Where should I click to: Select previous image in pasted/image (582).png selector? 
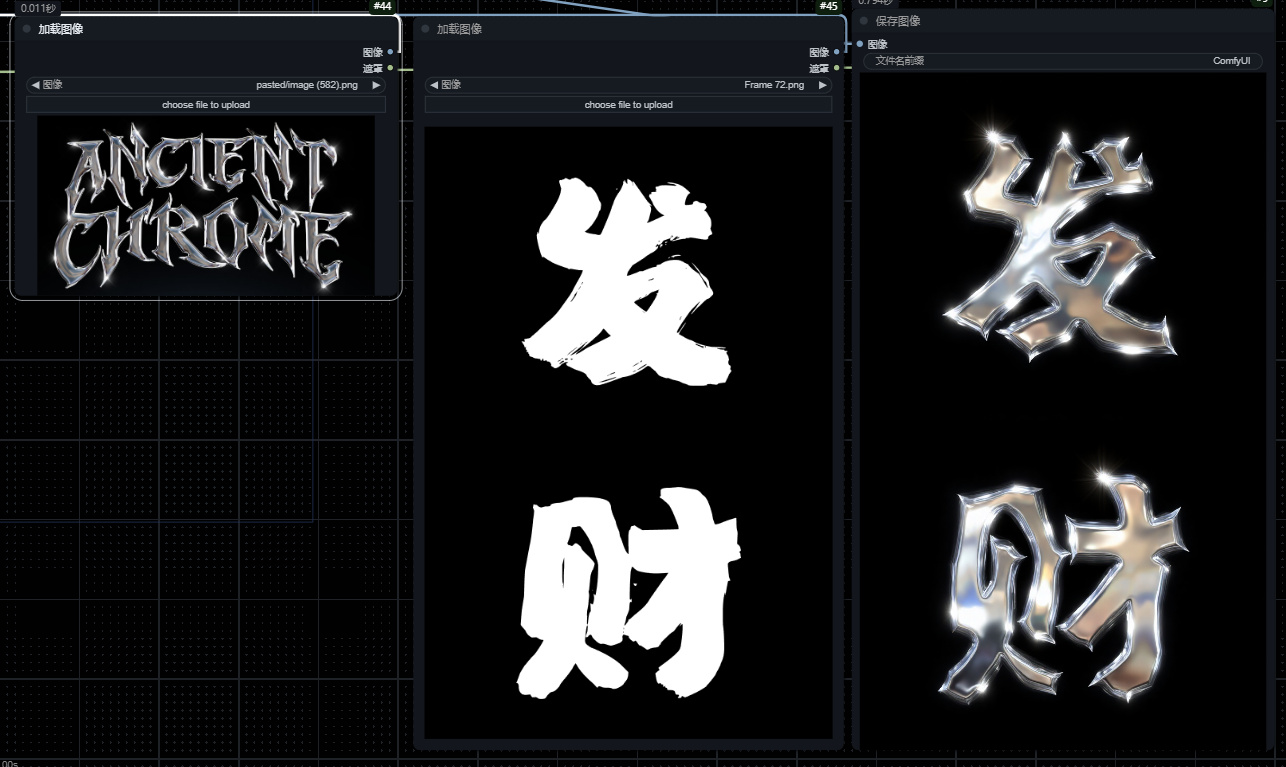[36, 85]
